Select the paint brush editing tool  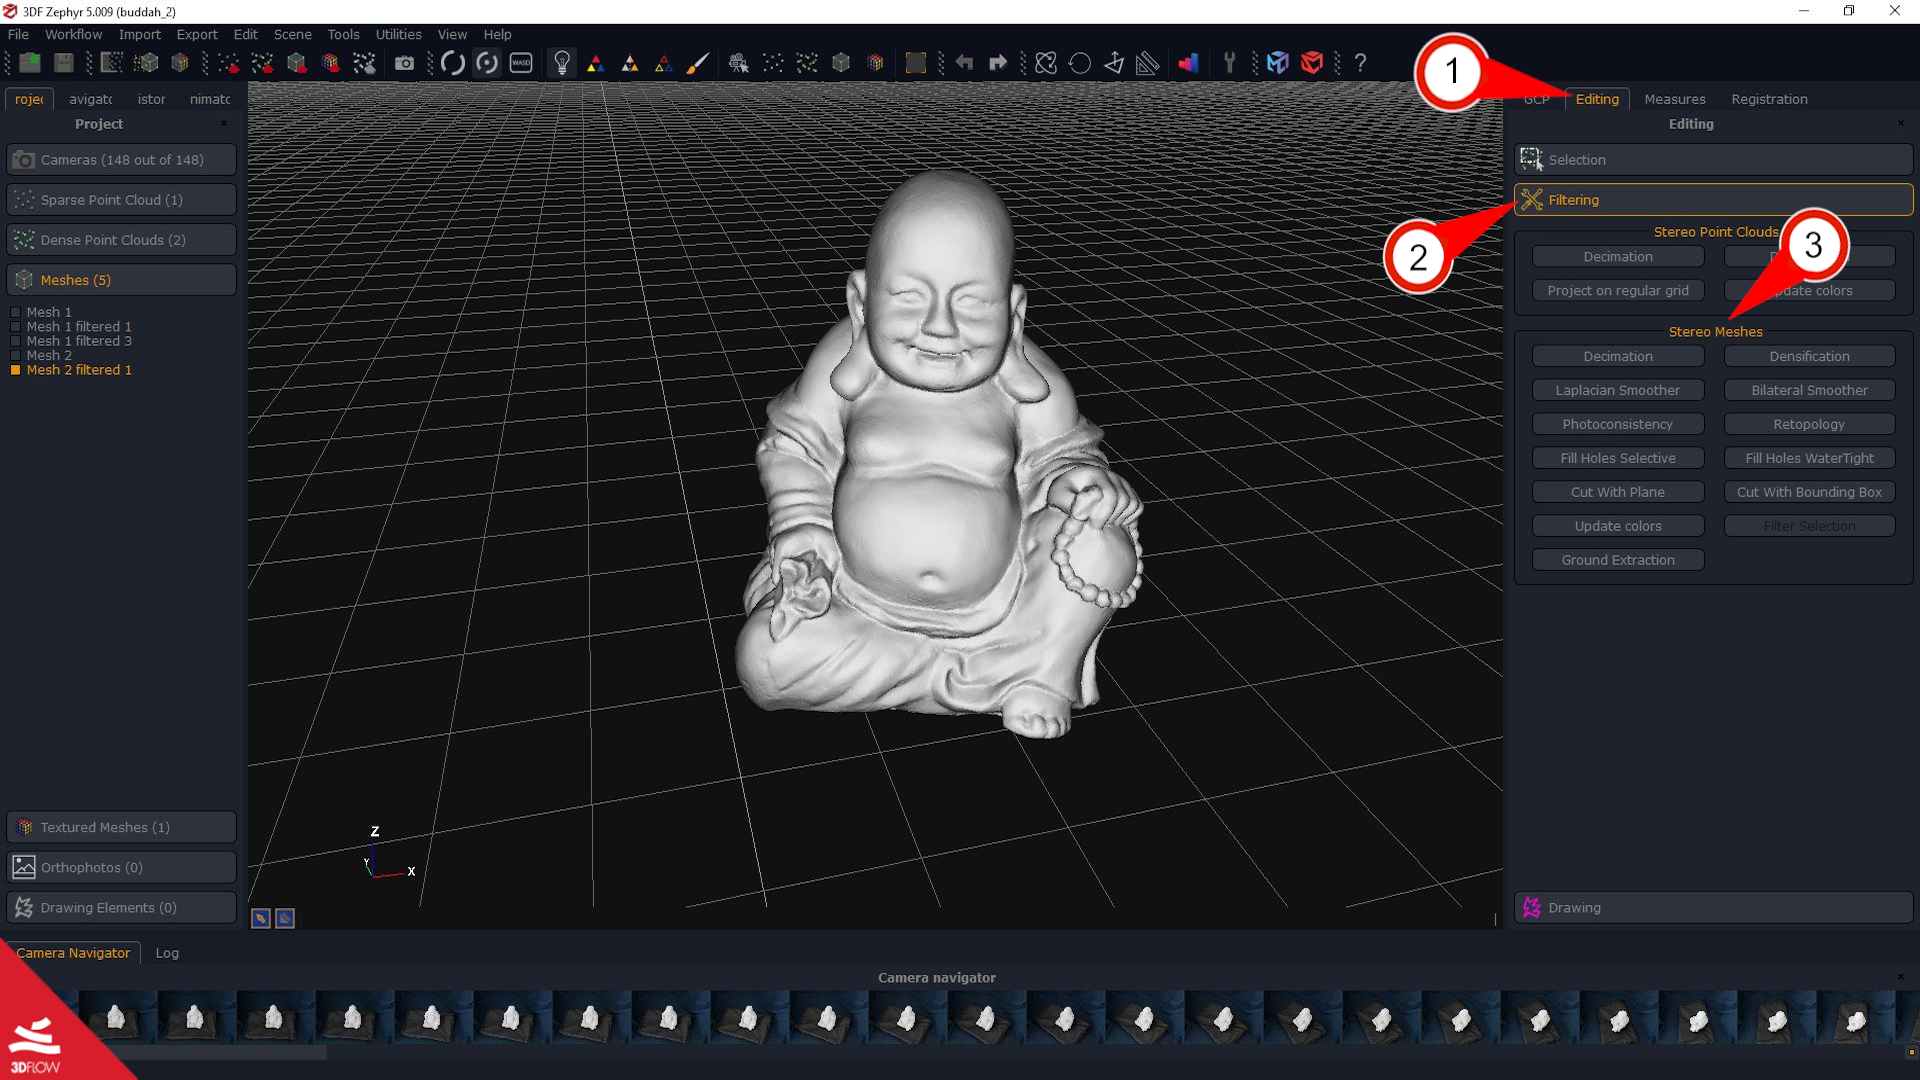698,62
